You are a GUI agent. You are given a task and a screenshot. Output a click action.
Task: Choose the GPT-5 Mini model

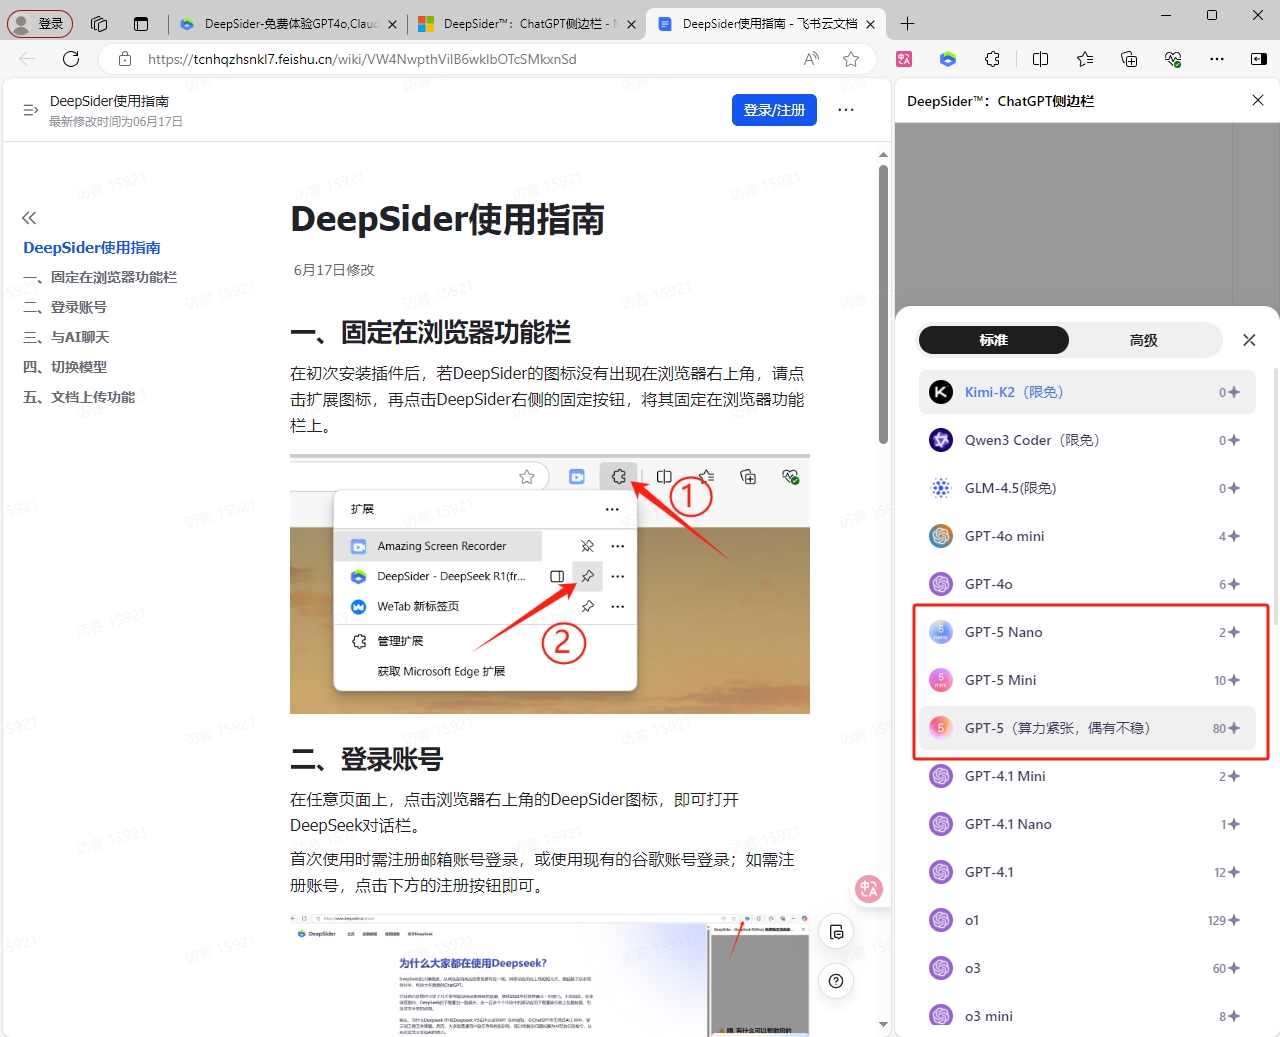point(1087,680)
